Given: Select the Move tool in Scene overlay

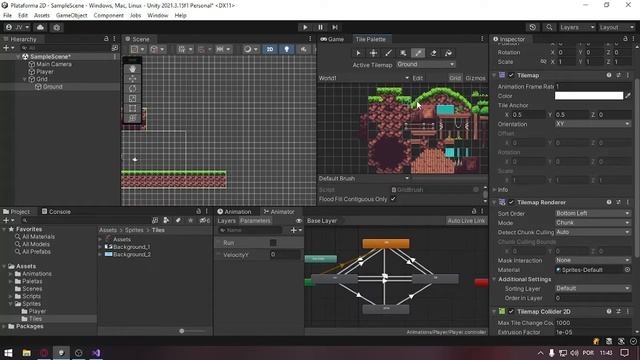Looking at the screenshot, I should tap(132, 79).
